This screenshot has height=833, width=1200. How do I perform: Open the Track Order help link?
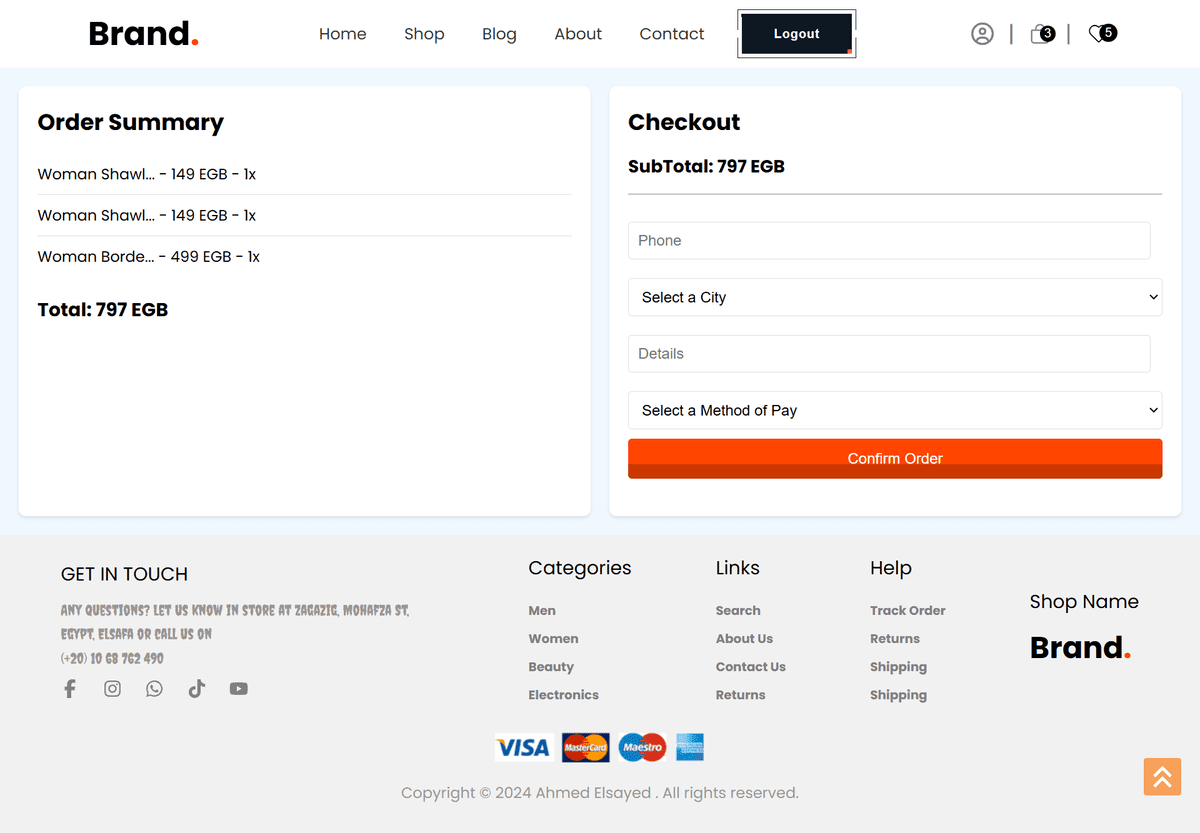coord(907,610)
